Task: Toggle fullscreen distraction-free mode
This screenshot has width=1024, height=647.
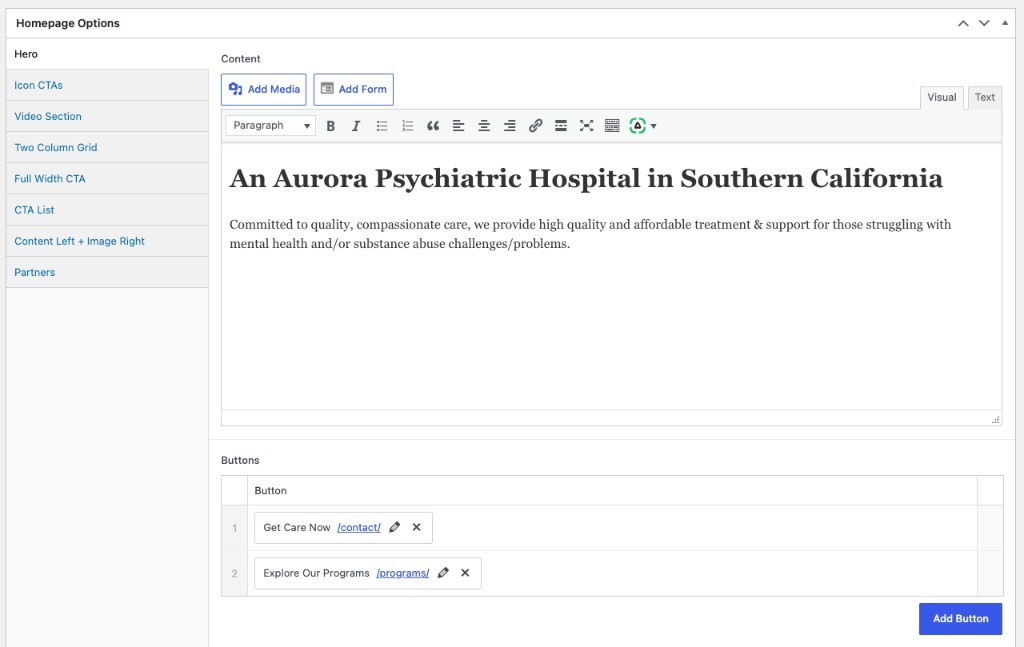Action: [586, 126]
